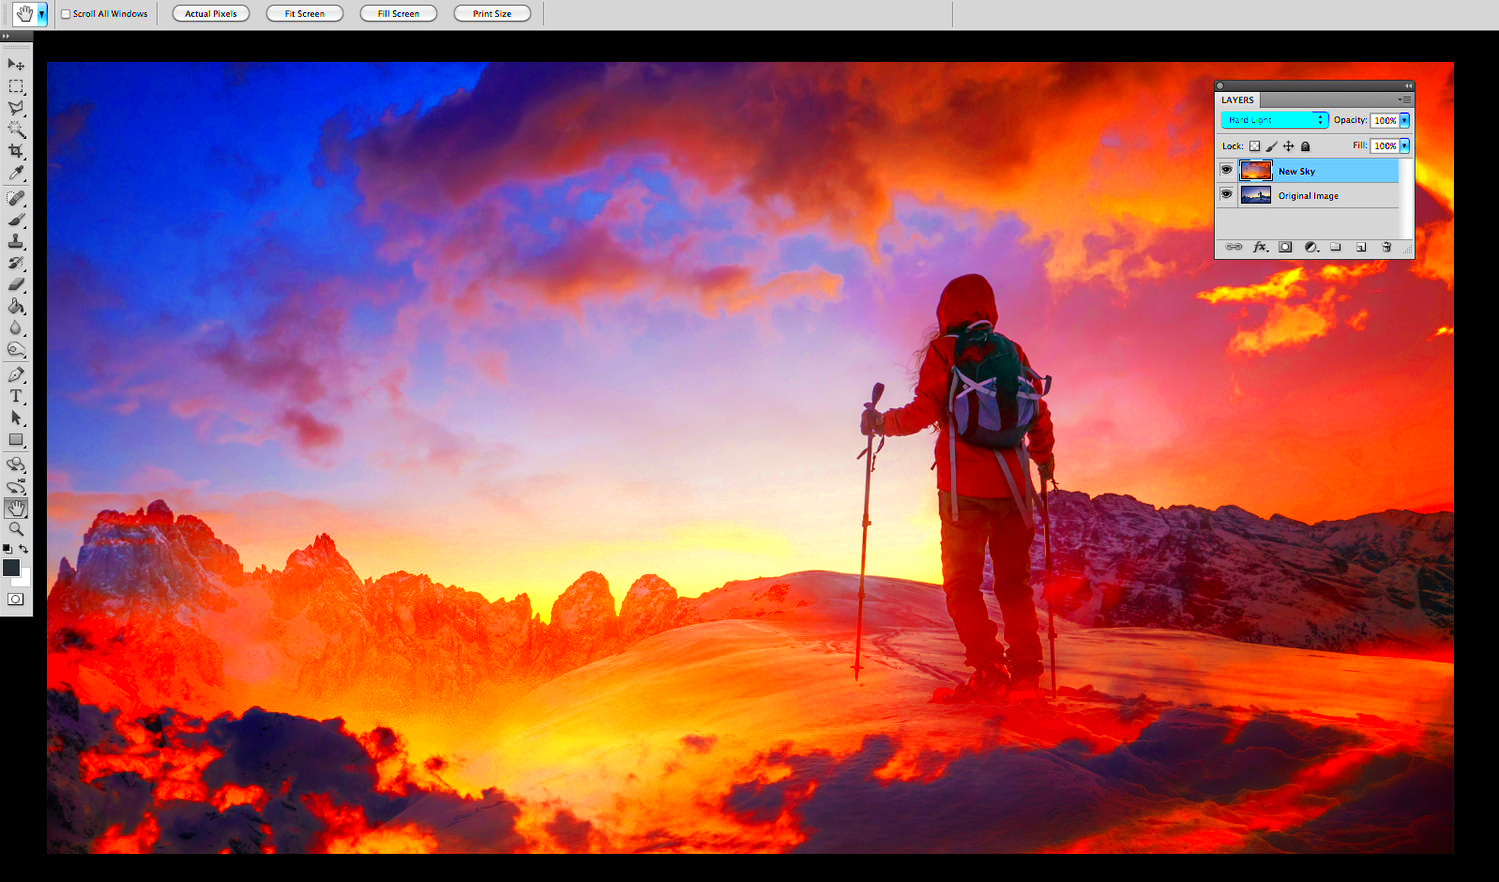Select the Polygonal Lasso tool
This screenshot has width=1499, height=882.
[x=16, y=108]
